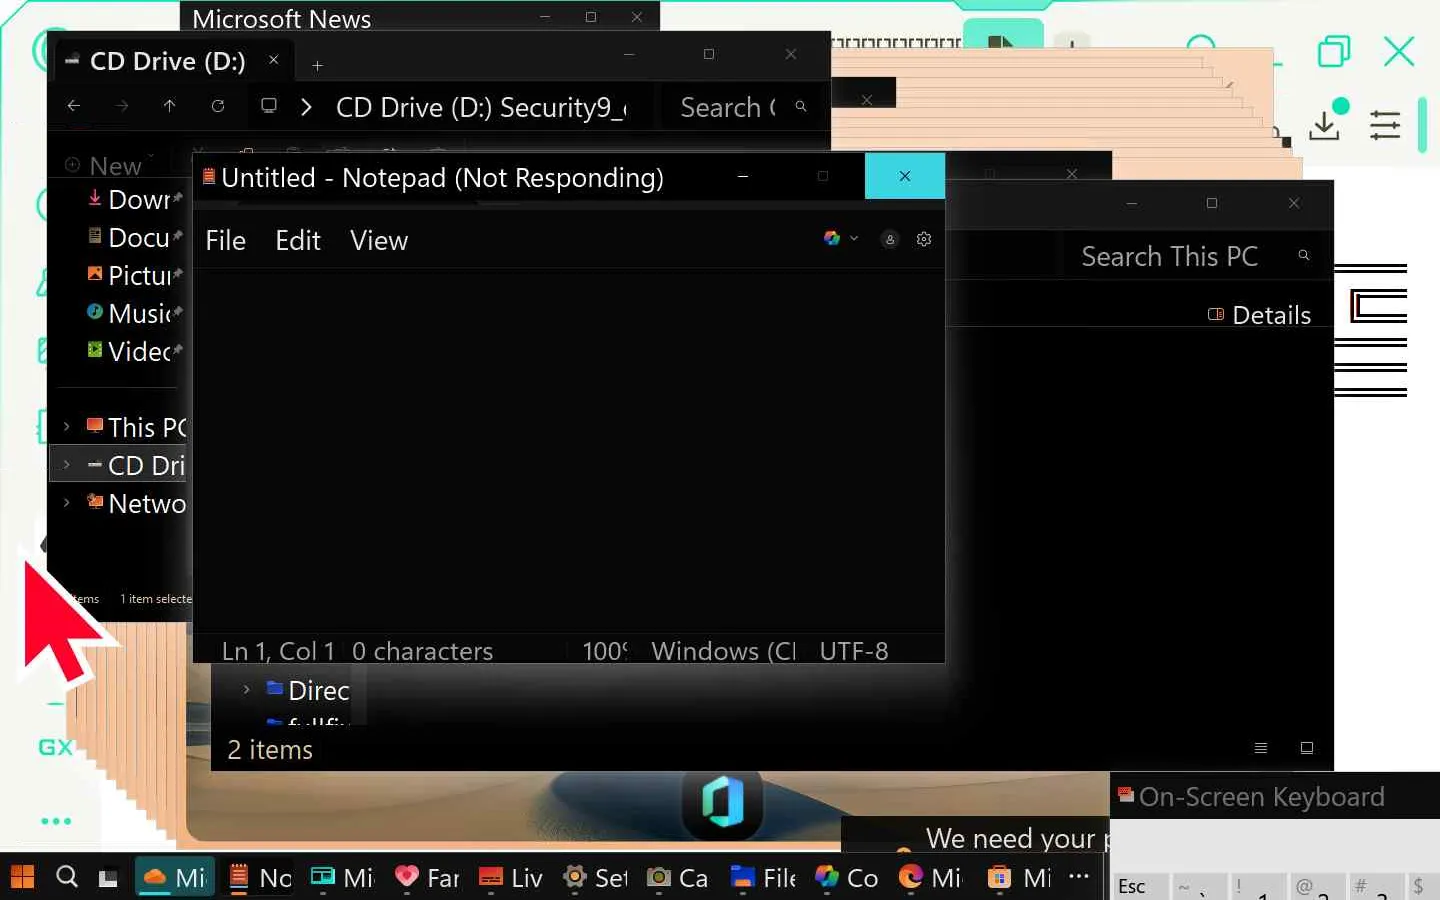Click the monitor icon in the address bar
The height and width of the screenshot is (900, 1440).
[269, 106]
